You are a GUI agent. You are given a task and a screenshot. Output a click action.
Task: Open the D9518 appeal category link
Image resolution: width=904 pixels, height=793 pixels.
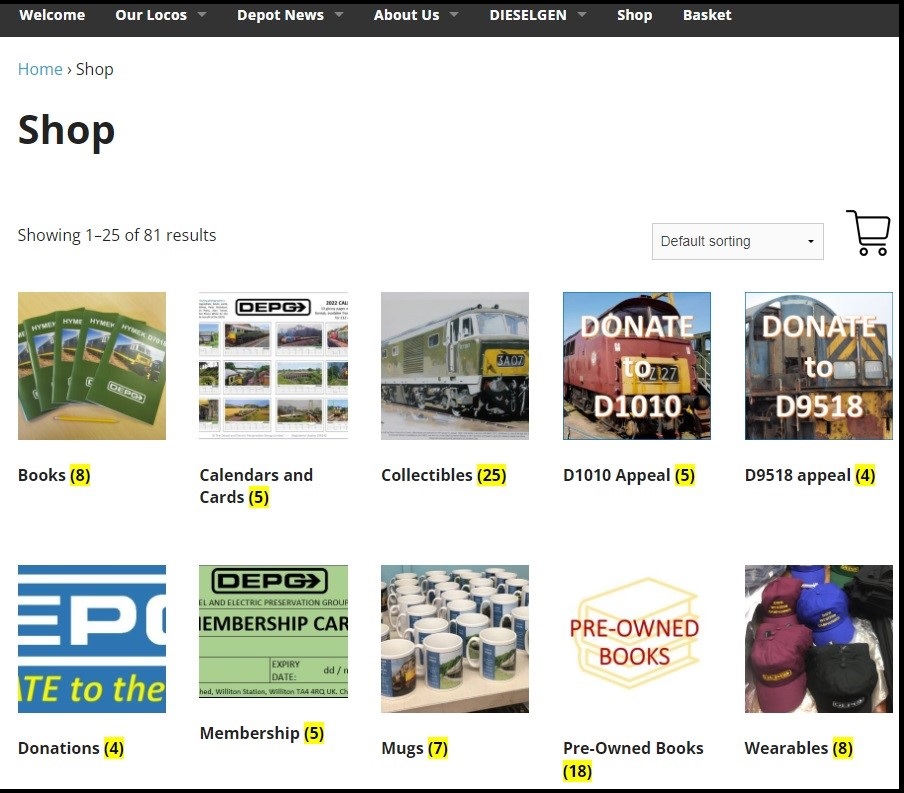point(810,475)
